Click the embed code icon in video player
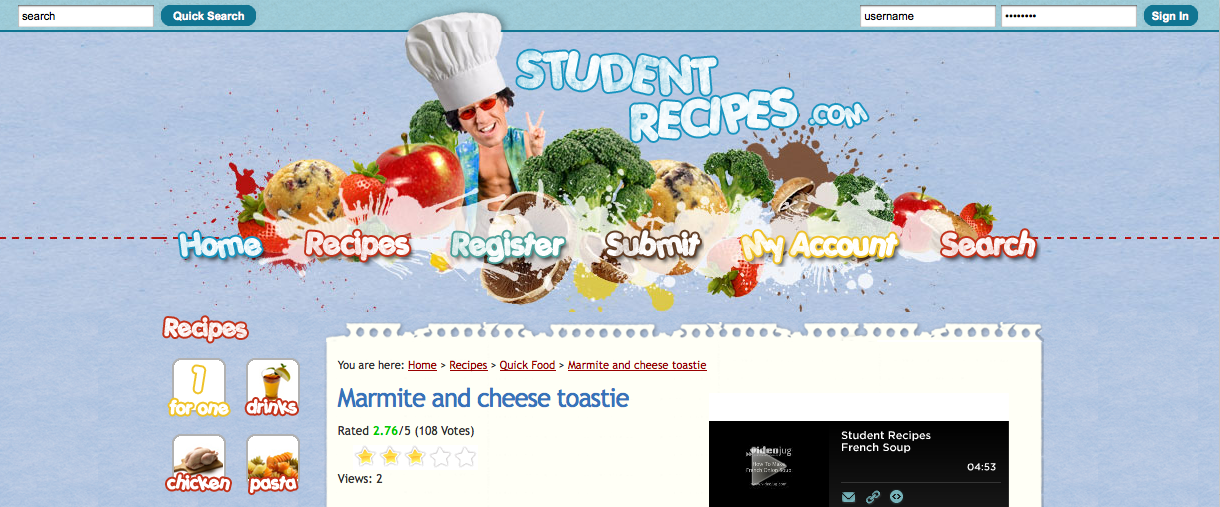 click(x=896, y=497)
